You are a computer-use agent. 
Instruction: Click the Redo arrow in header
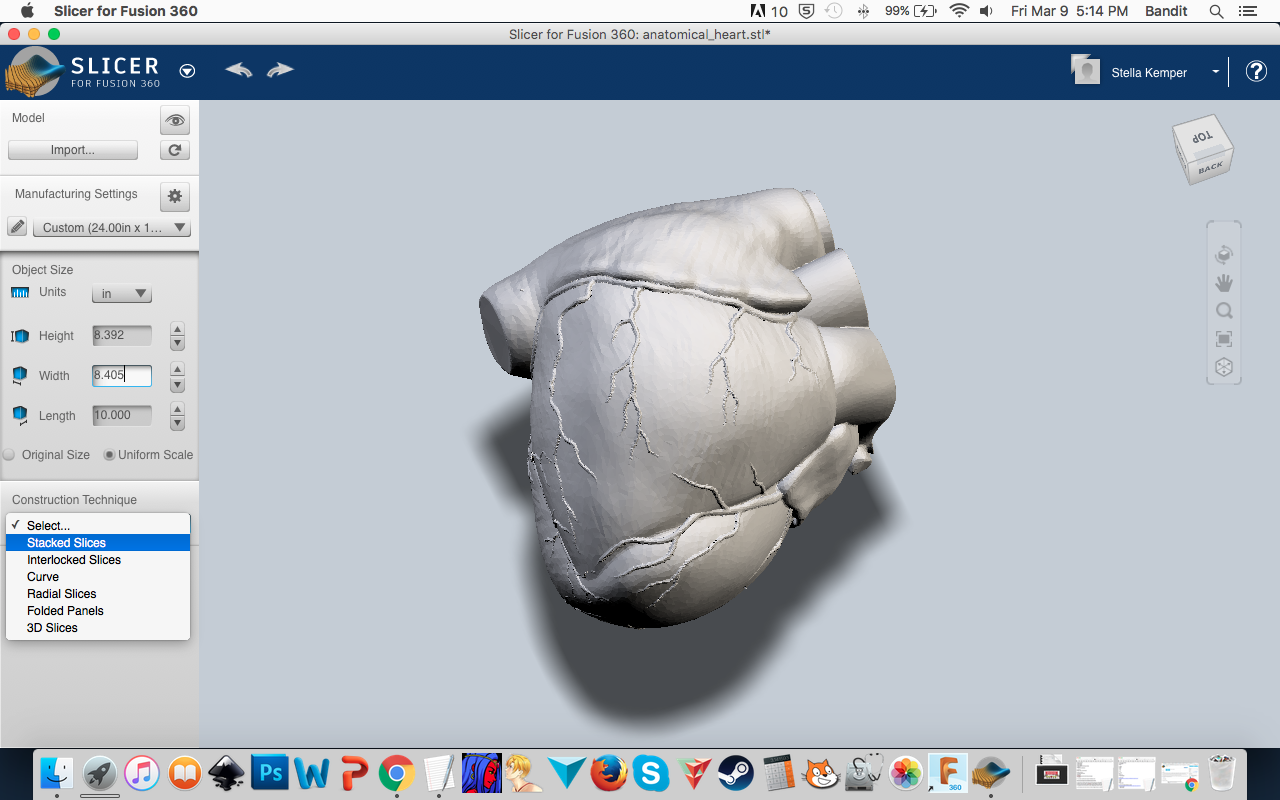point(280,70)
